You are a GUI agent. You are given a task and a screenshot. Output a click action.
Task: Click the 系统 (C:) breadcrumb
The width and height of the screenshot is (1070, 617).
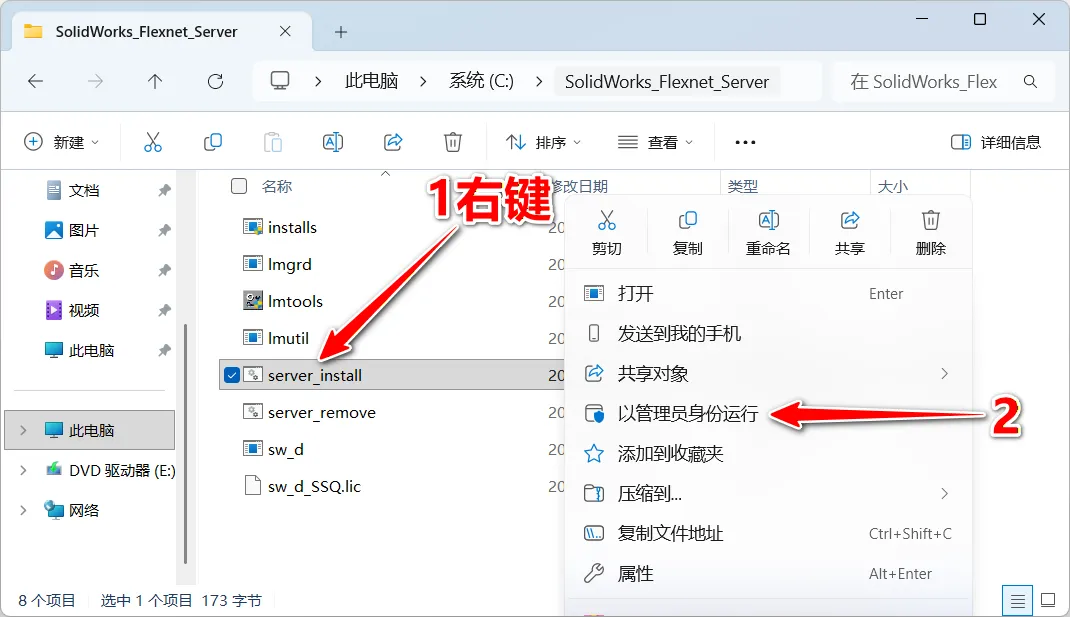(x=481, y=81)
